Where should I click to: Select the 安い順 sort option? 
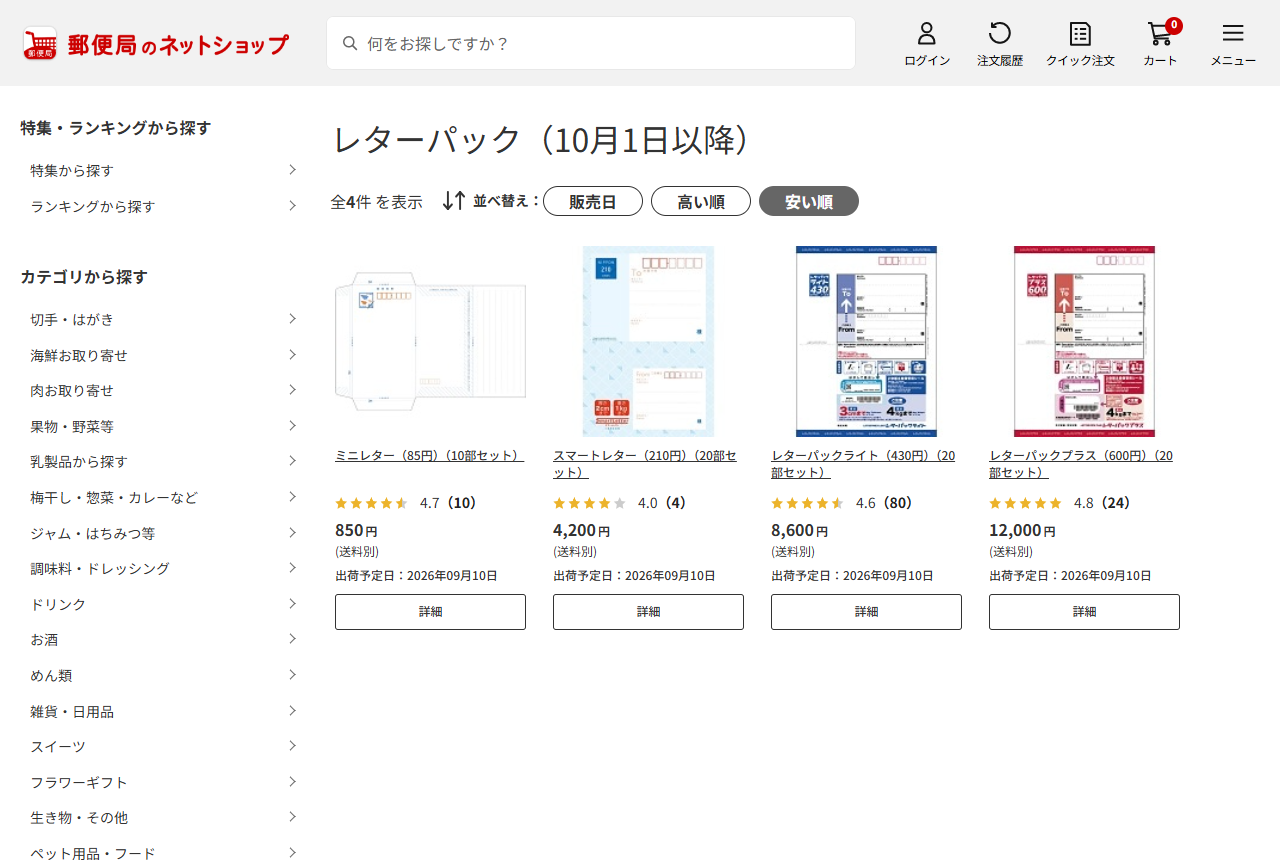point(809,201)
